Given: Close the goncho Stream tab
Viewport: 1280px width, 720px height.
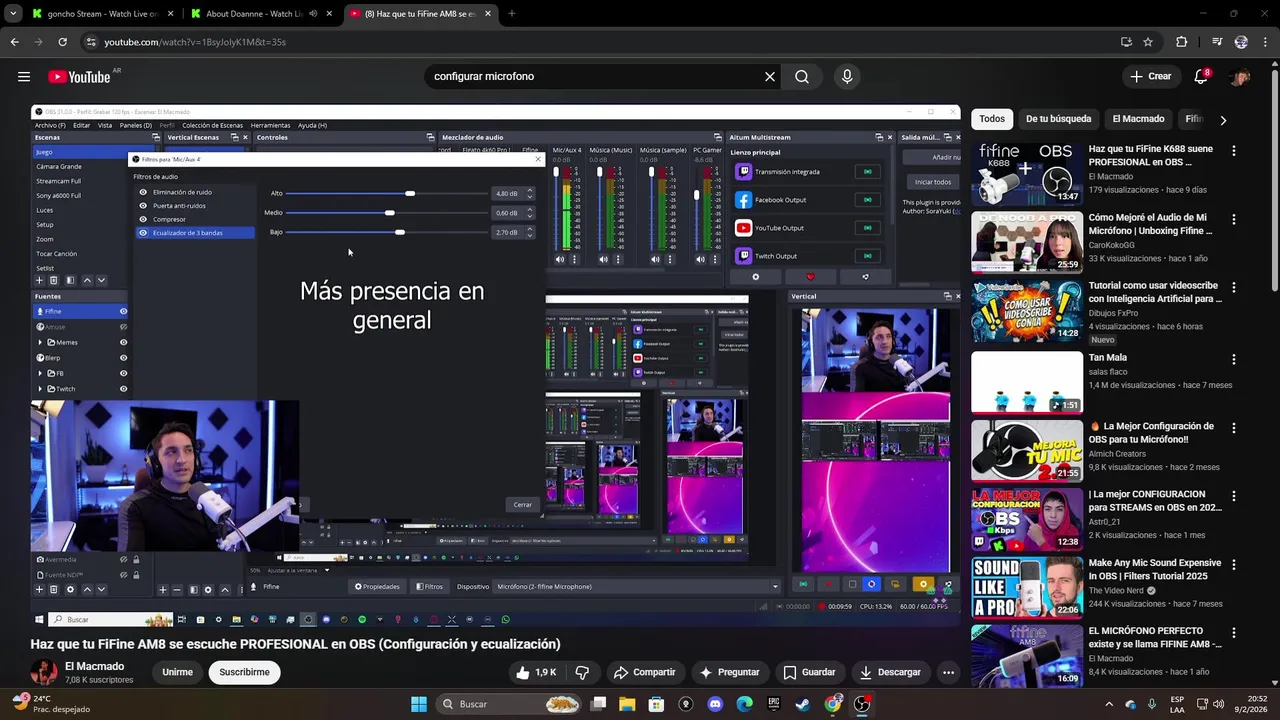Looking at the screenshot, I should coord(171,14).
